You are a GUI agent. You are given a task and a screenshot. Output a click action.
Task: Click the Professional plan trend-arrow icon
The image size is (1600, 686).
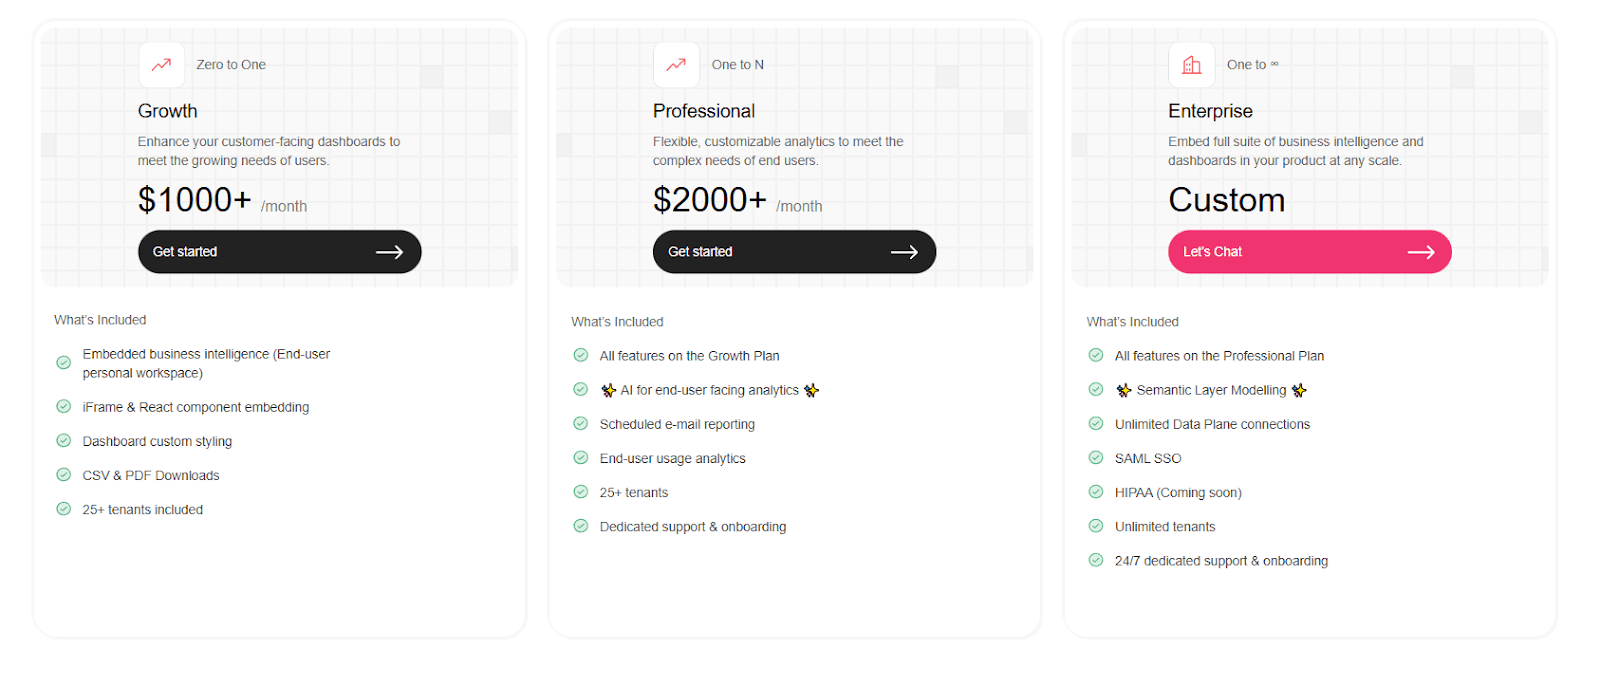676,65
